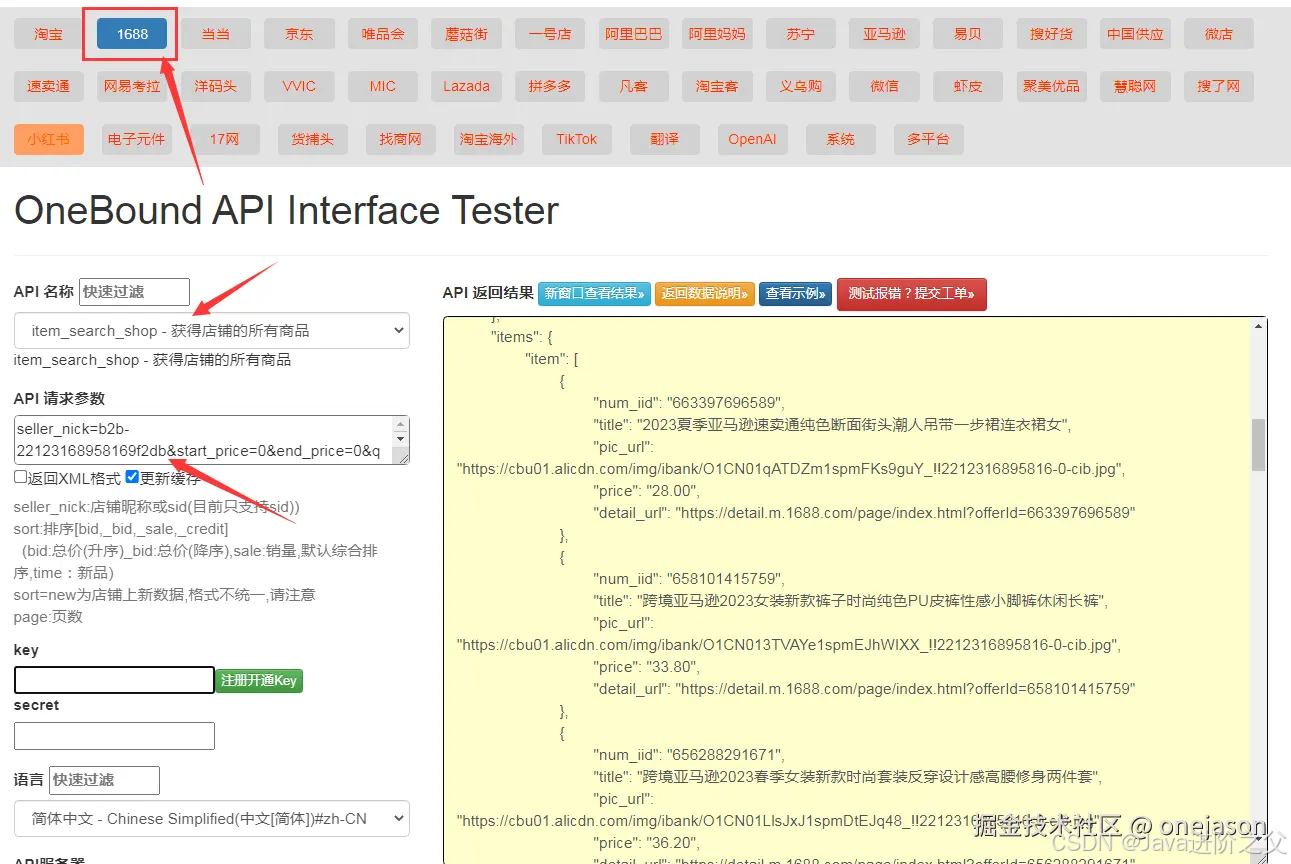Select the 凡客 tab
The height and width of the screenshot is (864, 1291).
click(x=633, y=86)
